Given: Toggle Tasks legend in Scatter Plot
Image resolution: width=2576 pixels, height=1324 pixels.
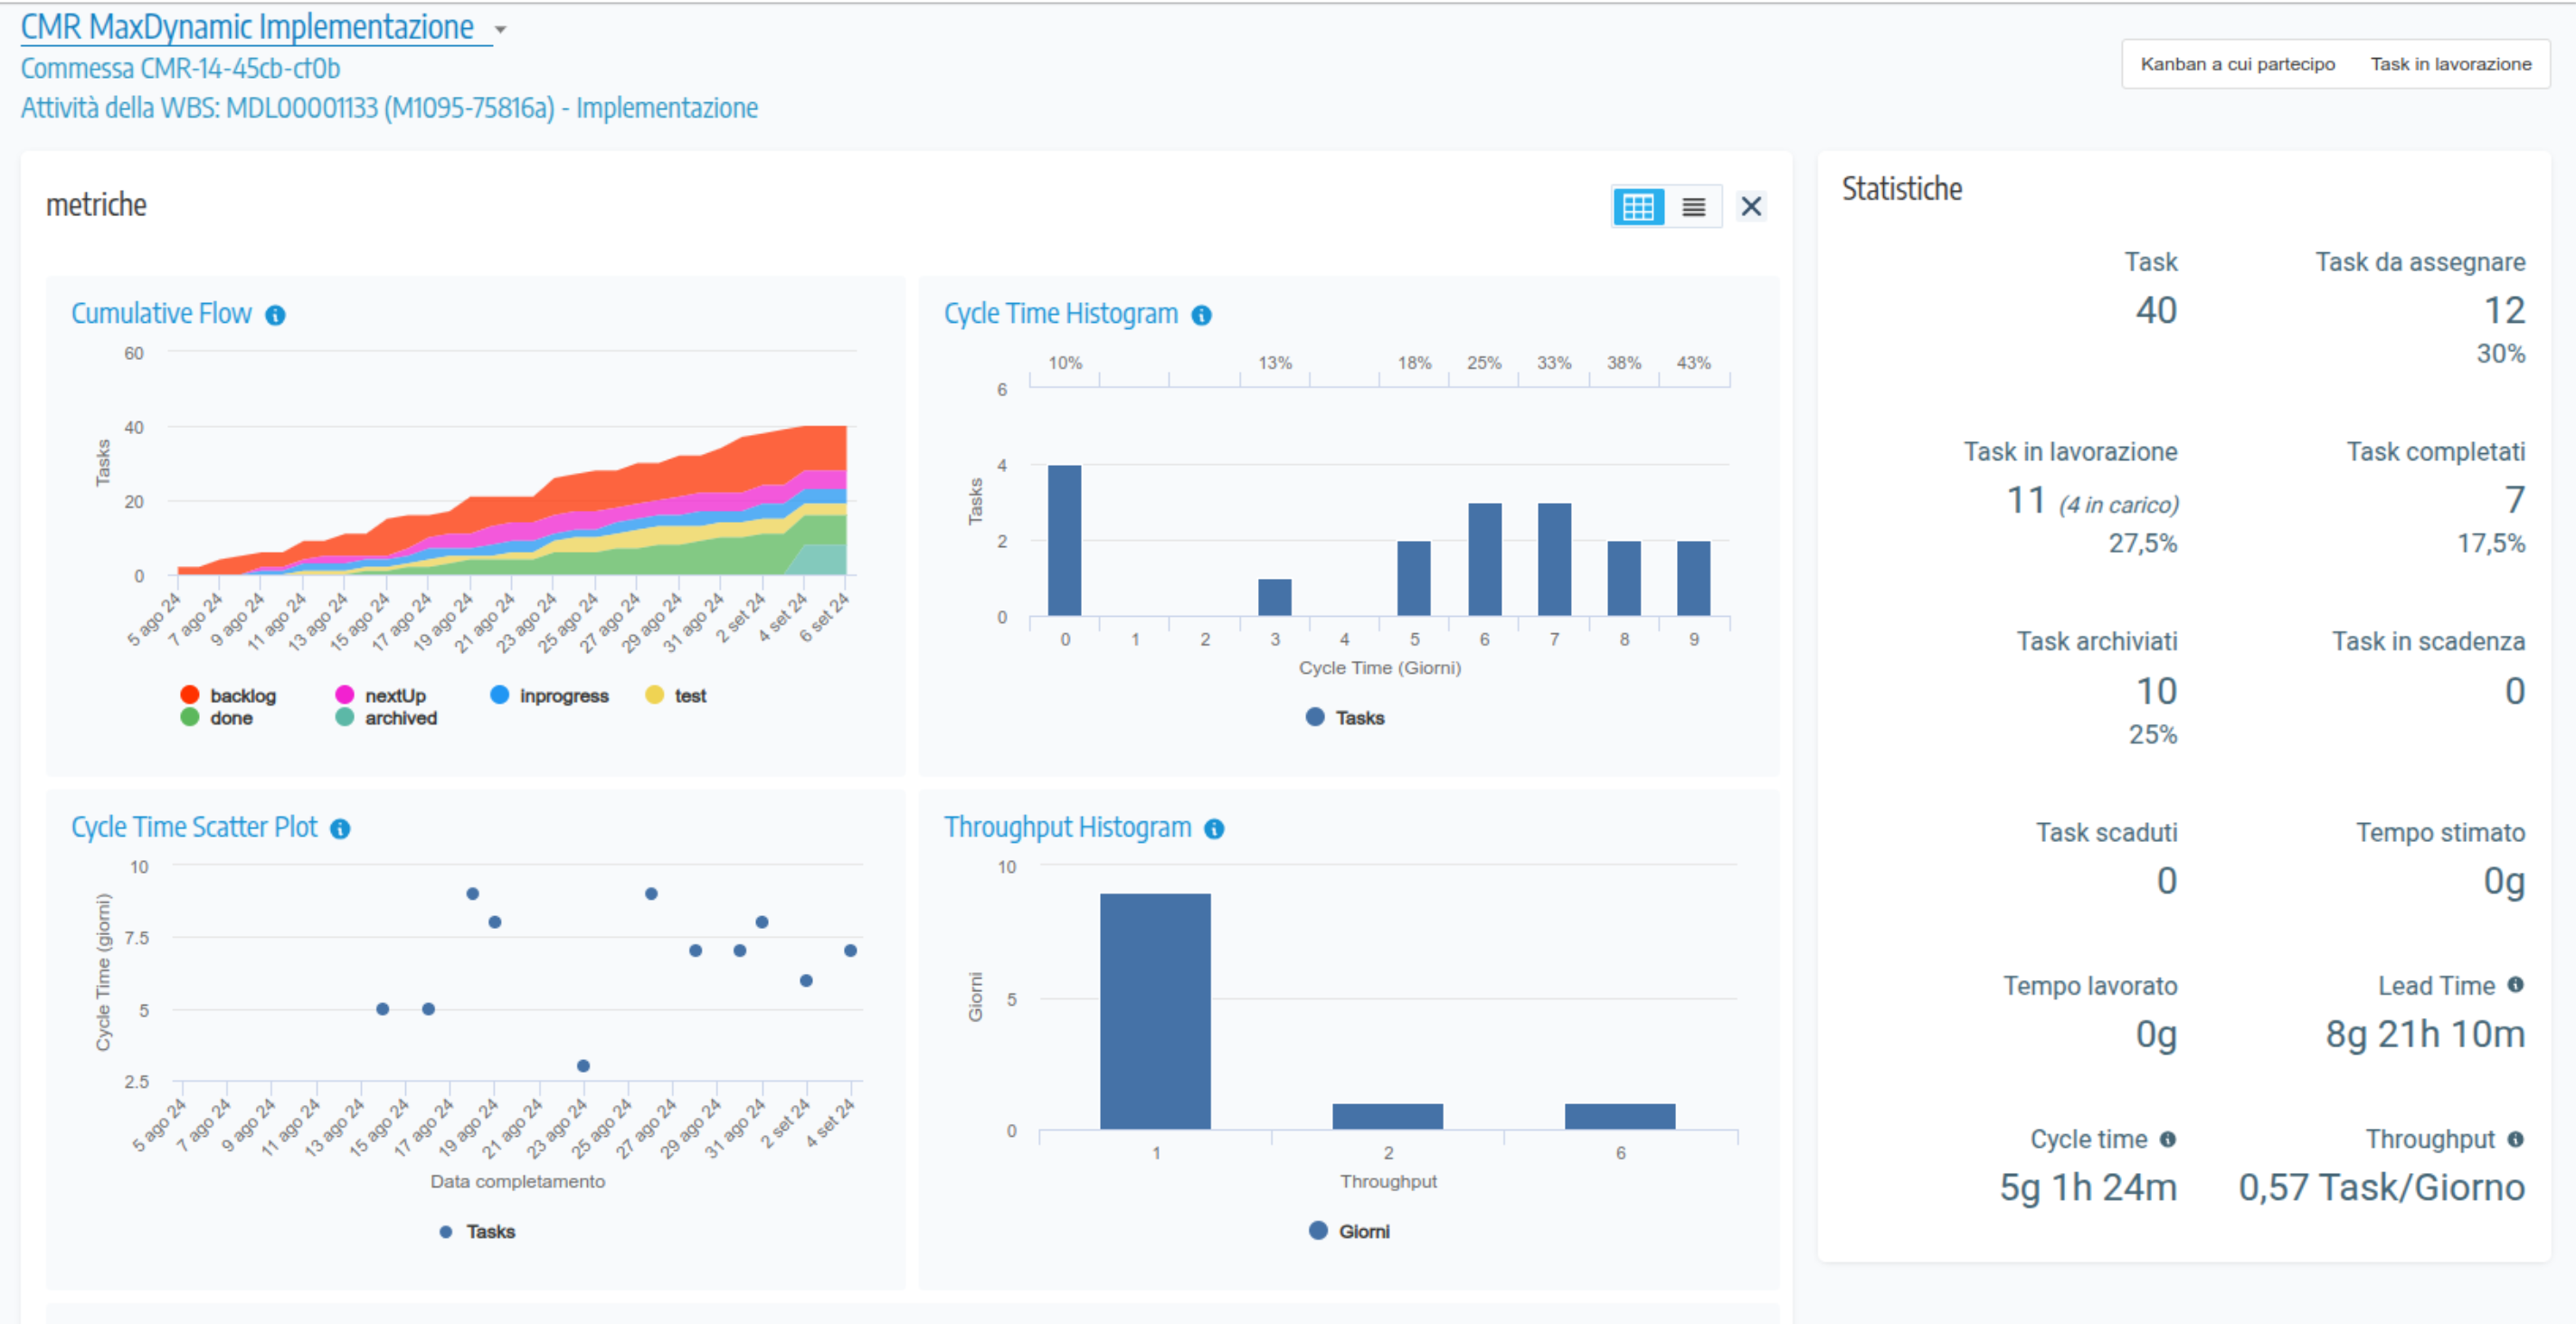Looking at the screenshot, I should tap(477, 1232).
